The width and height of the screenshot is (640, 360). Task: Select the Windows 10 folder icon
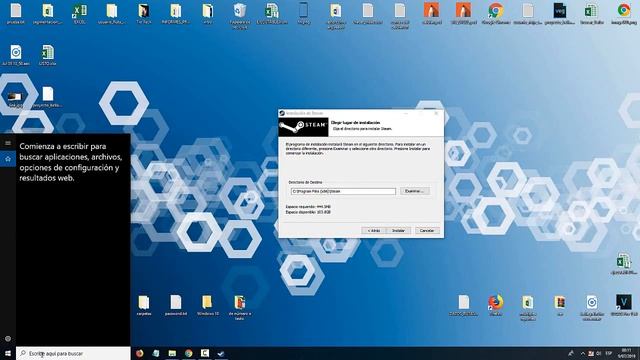coord(207,305)
